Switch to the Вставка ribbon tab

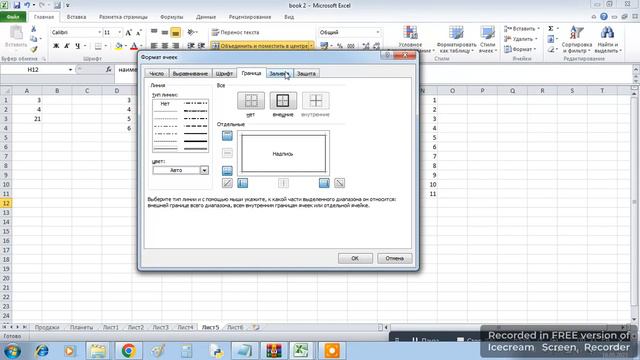point(76,17)
